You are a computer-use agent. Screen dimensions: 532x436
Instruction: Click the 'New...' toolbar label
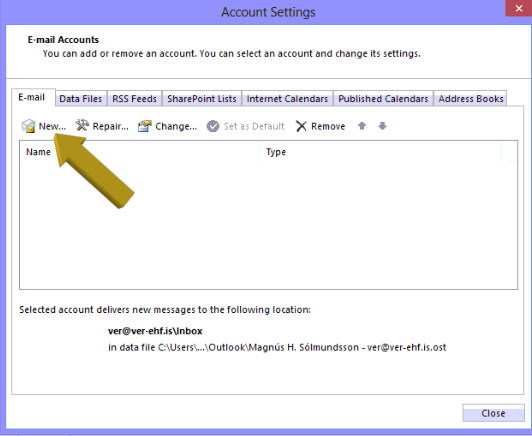click(x=52, y=126)
